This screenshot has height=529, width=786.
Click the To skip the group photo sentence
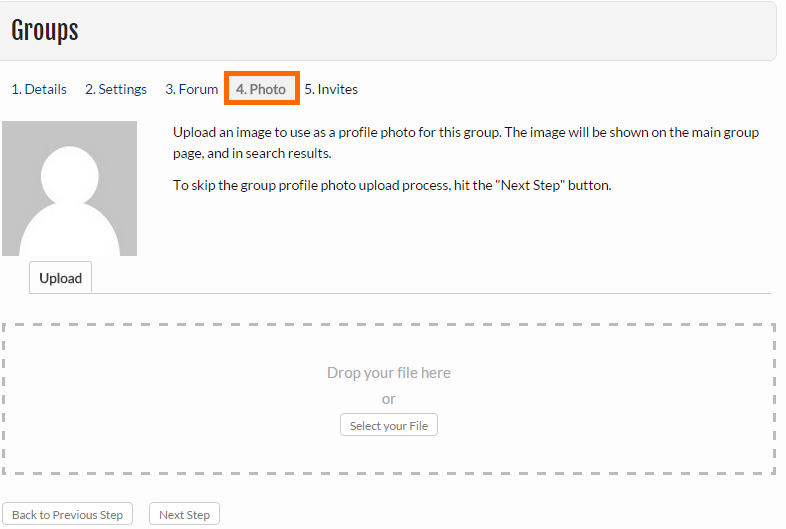392,185
